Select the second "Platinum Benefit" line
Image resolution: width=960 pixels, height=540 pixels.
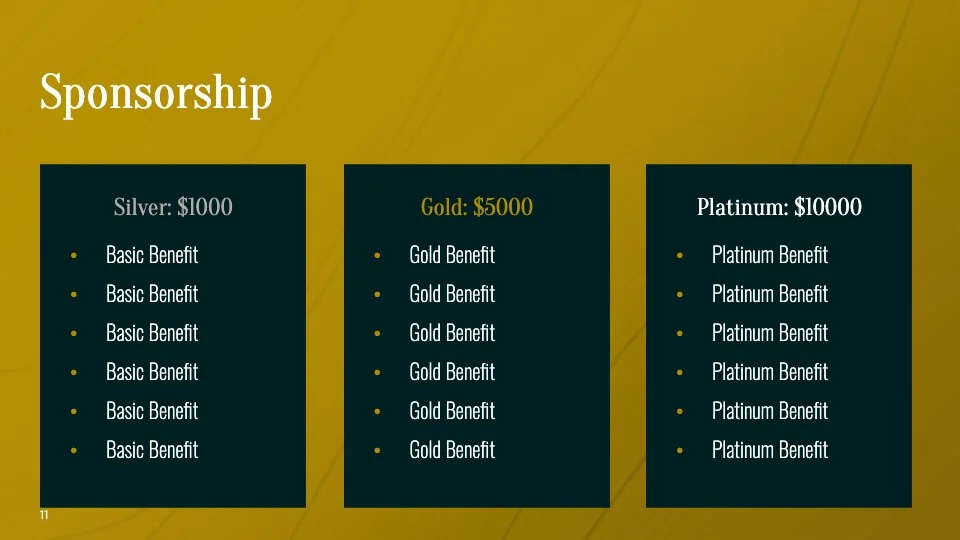[770, 294]
